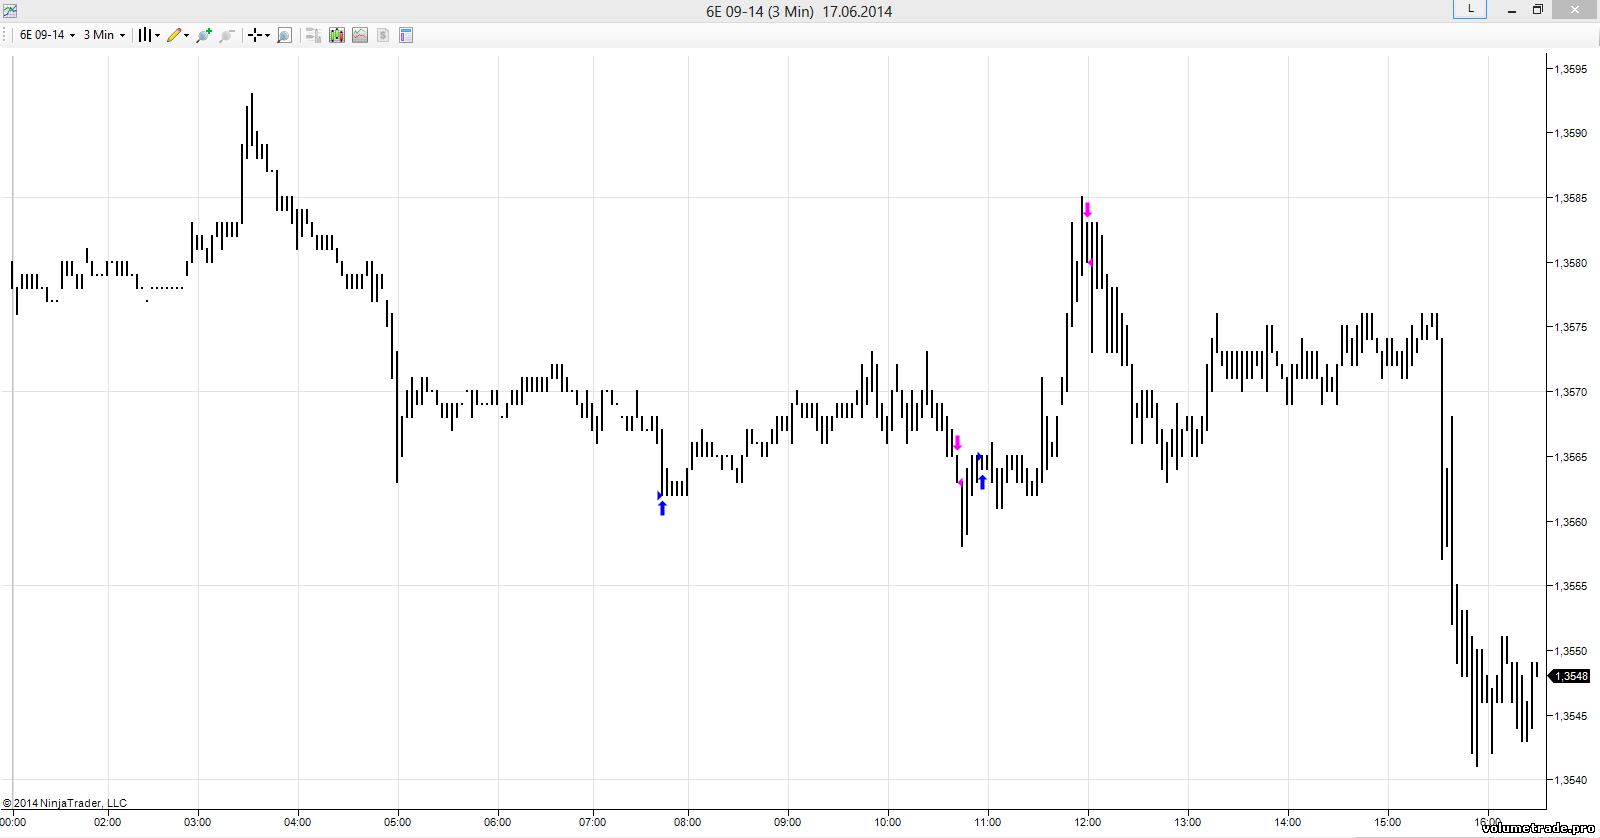The image size is (1600, 838).
Task: Minimize the chart window
Action: tap(1512, 10)
